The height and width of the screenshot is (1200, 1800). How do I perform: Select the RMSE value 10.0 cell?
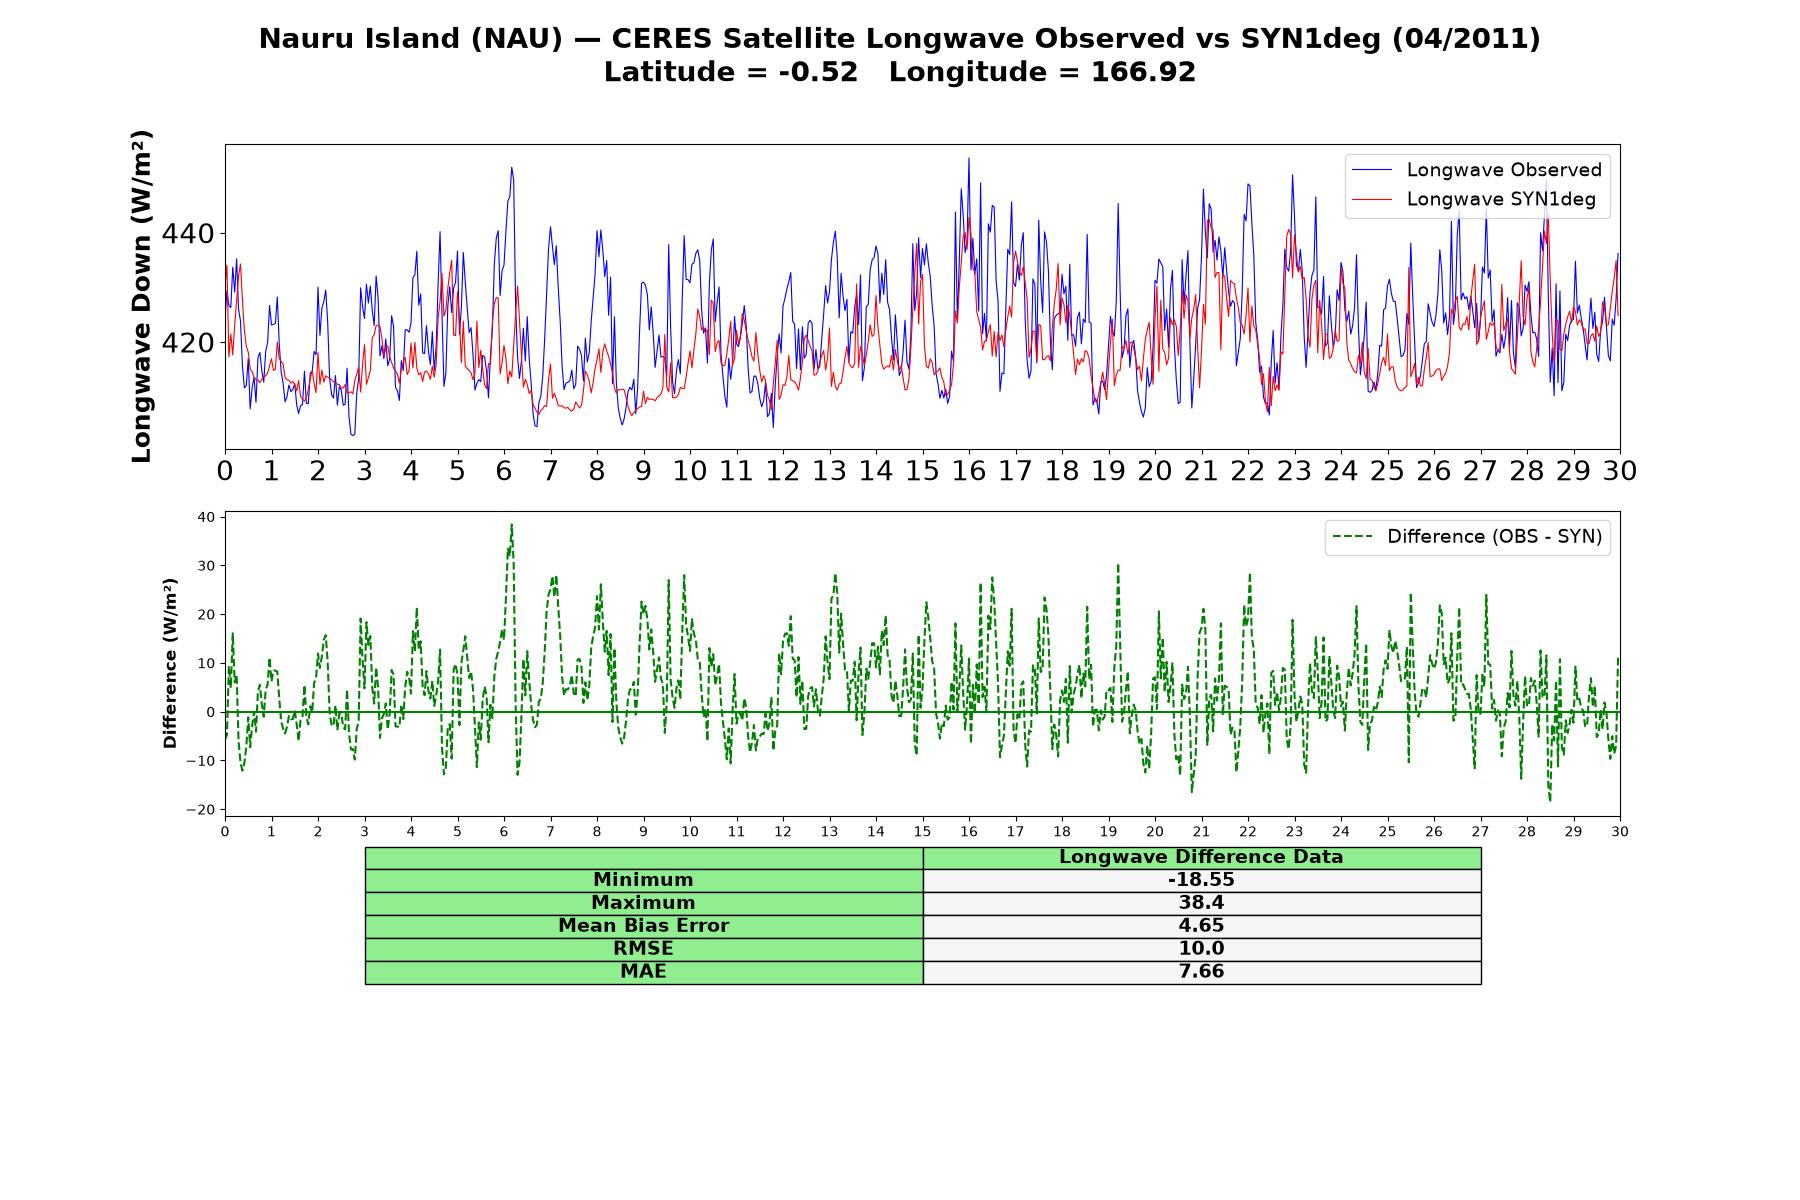coord(1202,949)
